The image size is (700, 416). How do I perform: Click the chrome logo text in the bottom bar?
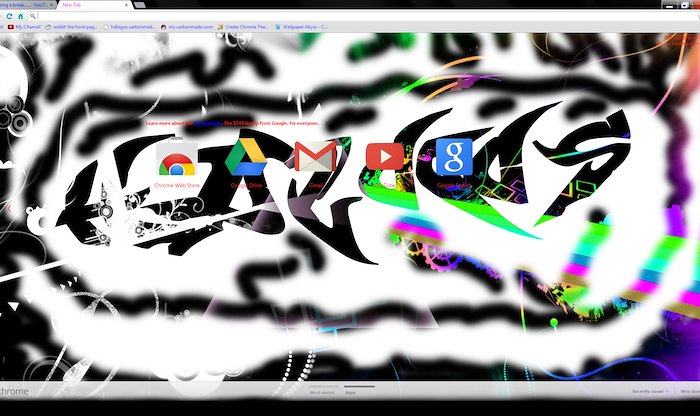coord(13,391)
